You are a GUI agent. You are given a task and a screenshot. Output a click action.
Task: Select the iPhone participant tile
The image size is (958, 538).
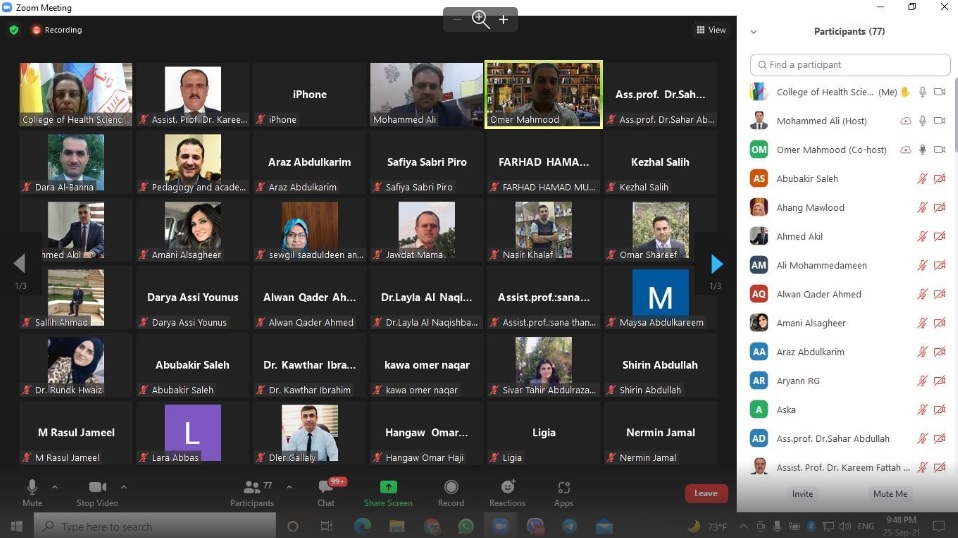tap(309, 94)
